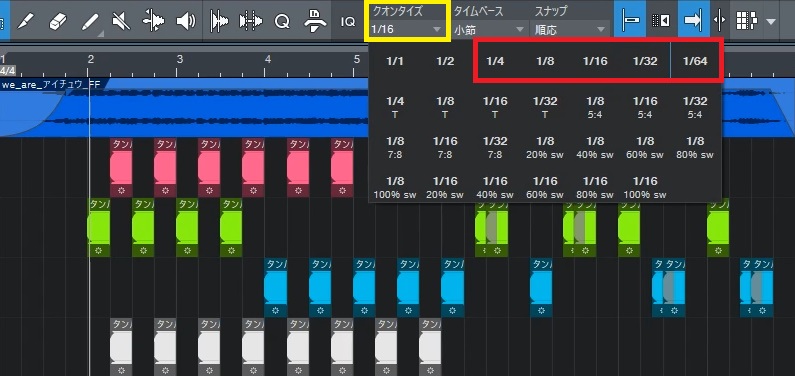Open the スナップ 順応 dropdown
The width and height of the screenshot is (795, 376).
tap(570, 29)
